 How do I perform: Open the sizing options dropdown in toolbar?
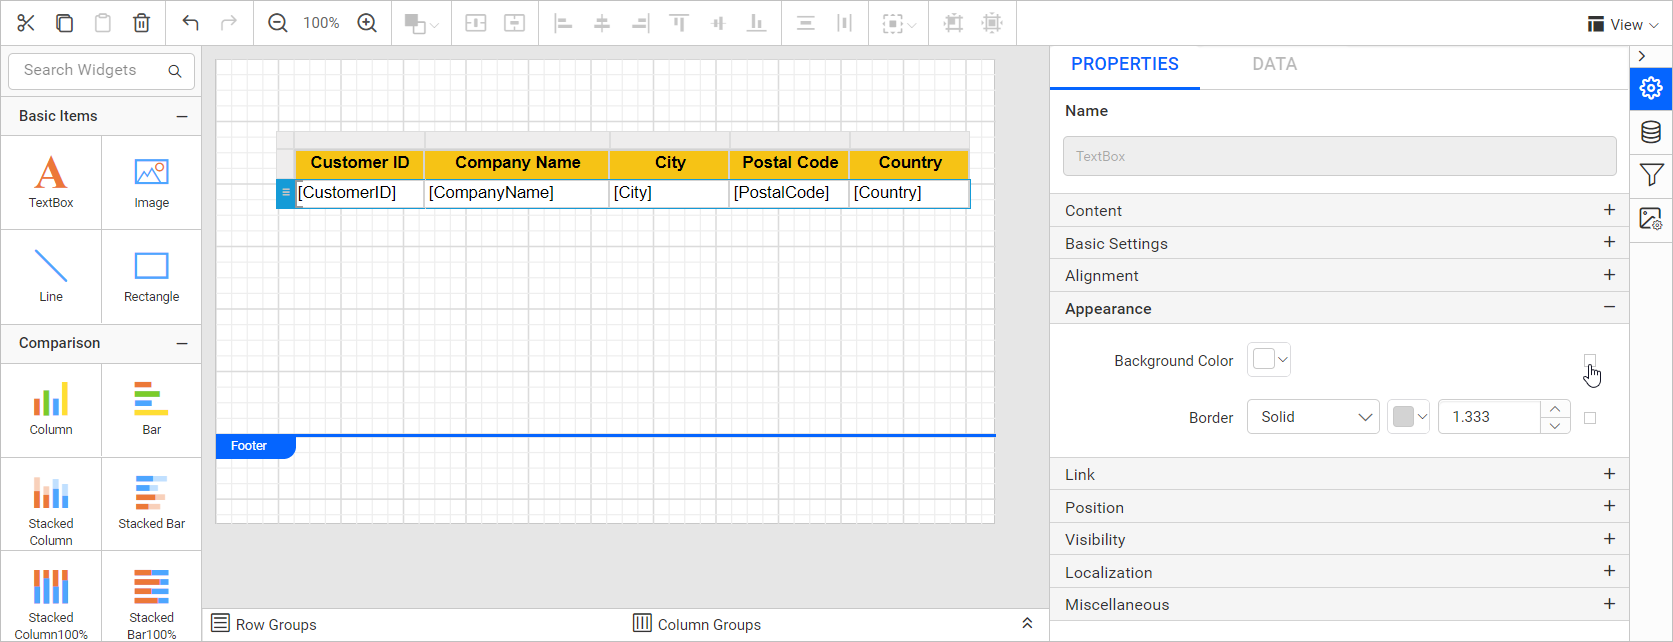[899, 23]
